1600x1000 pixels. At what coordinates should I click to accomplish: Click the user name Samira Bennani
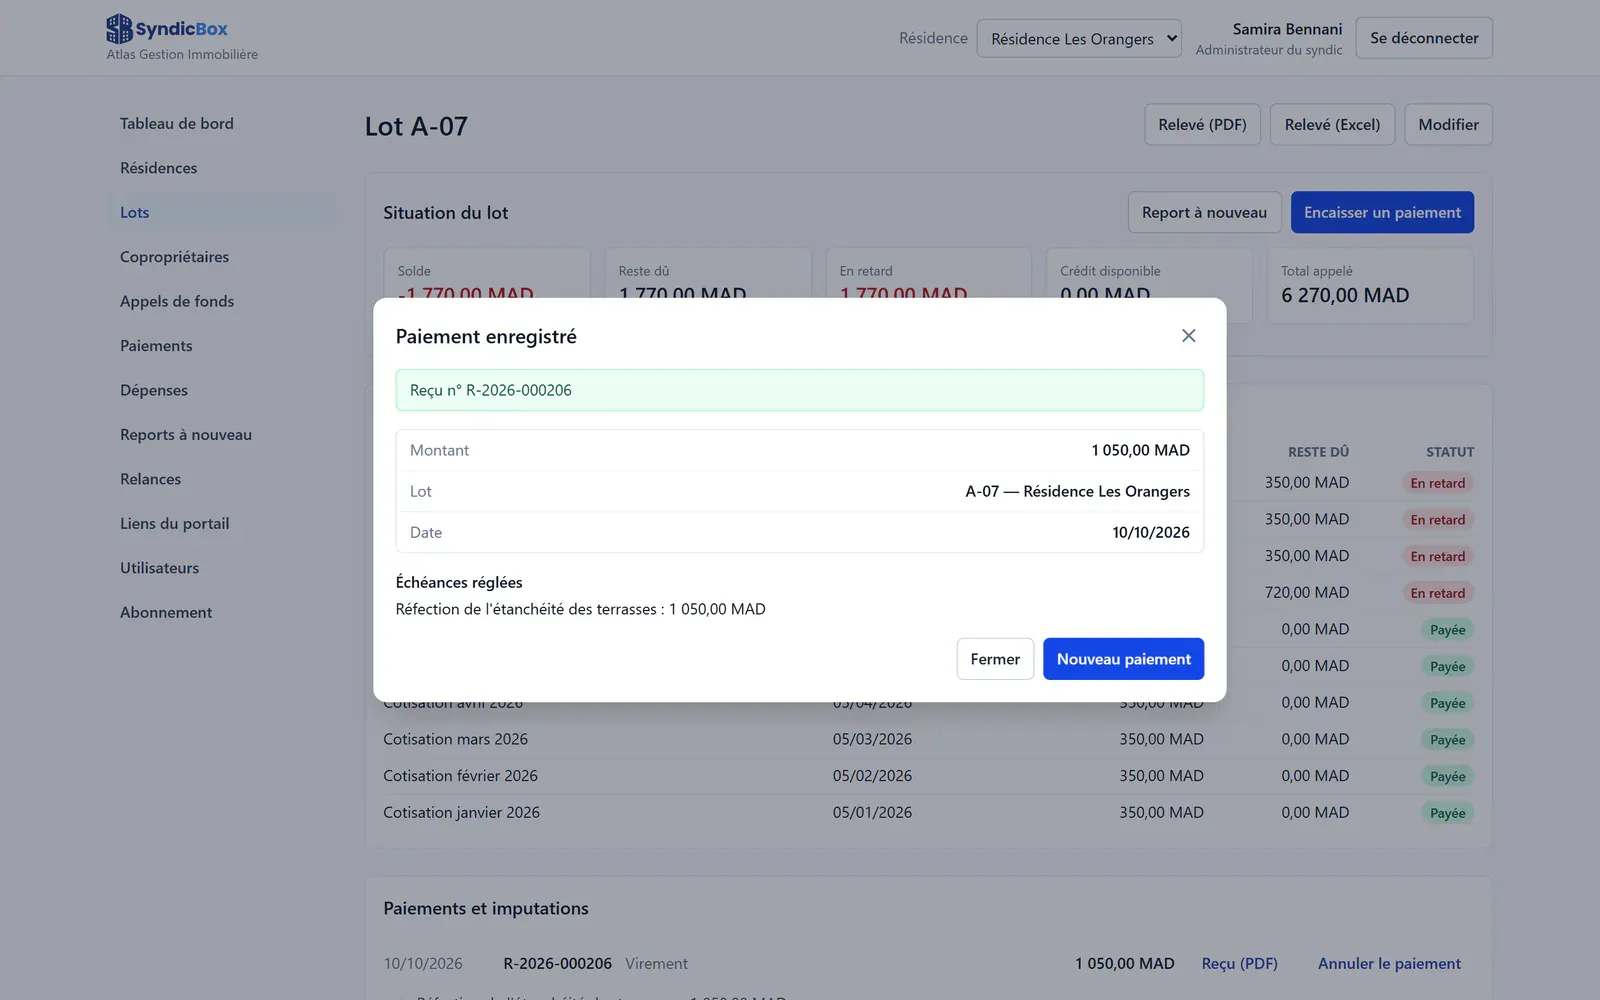pyautogui.click(x=1287, y=29)
